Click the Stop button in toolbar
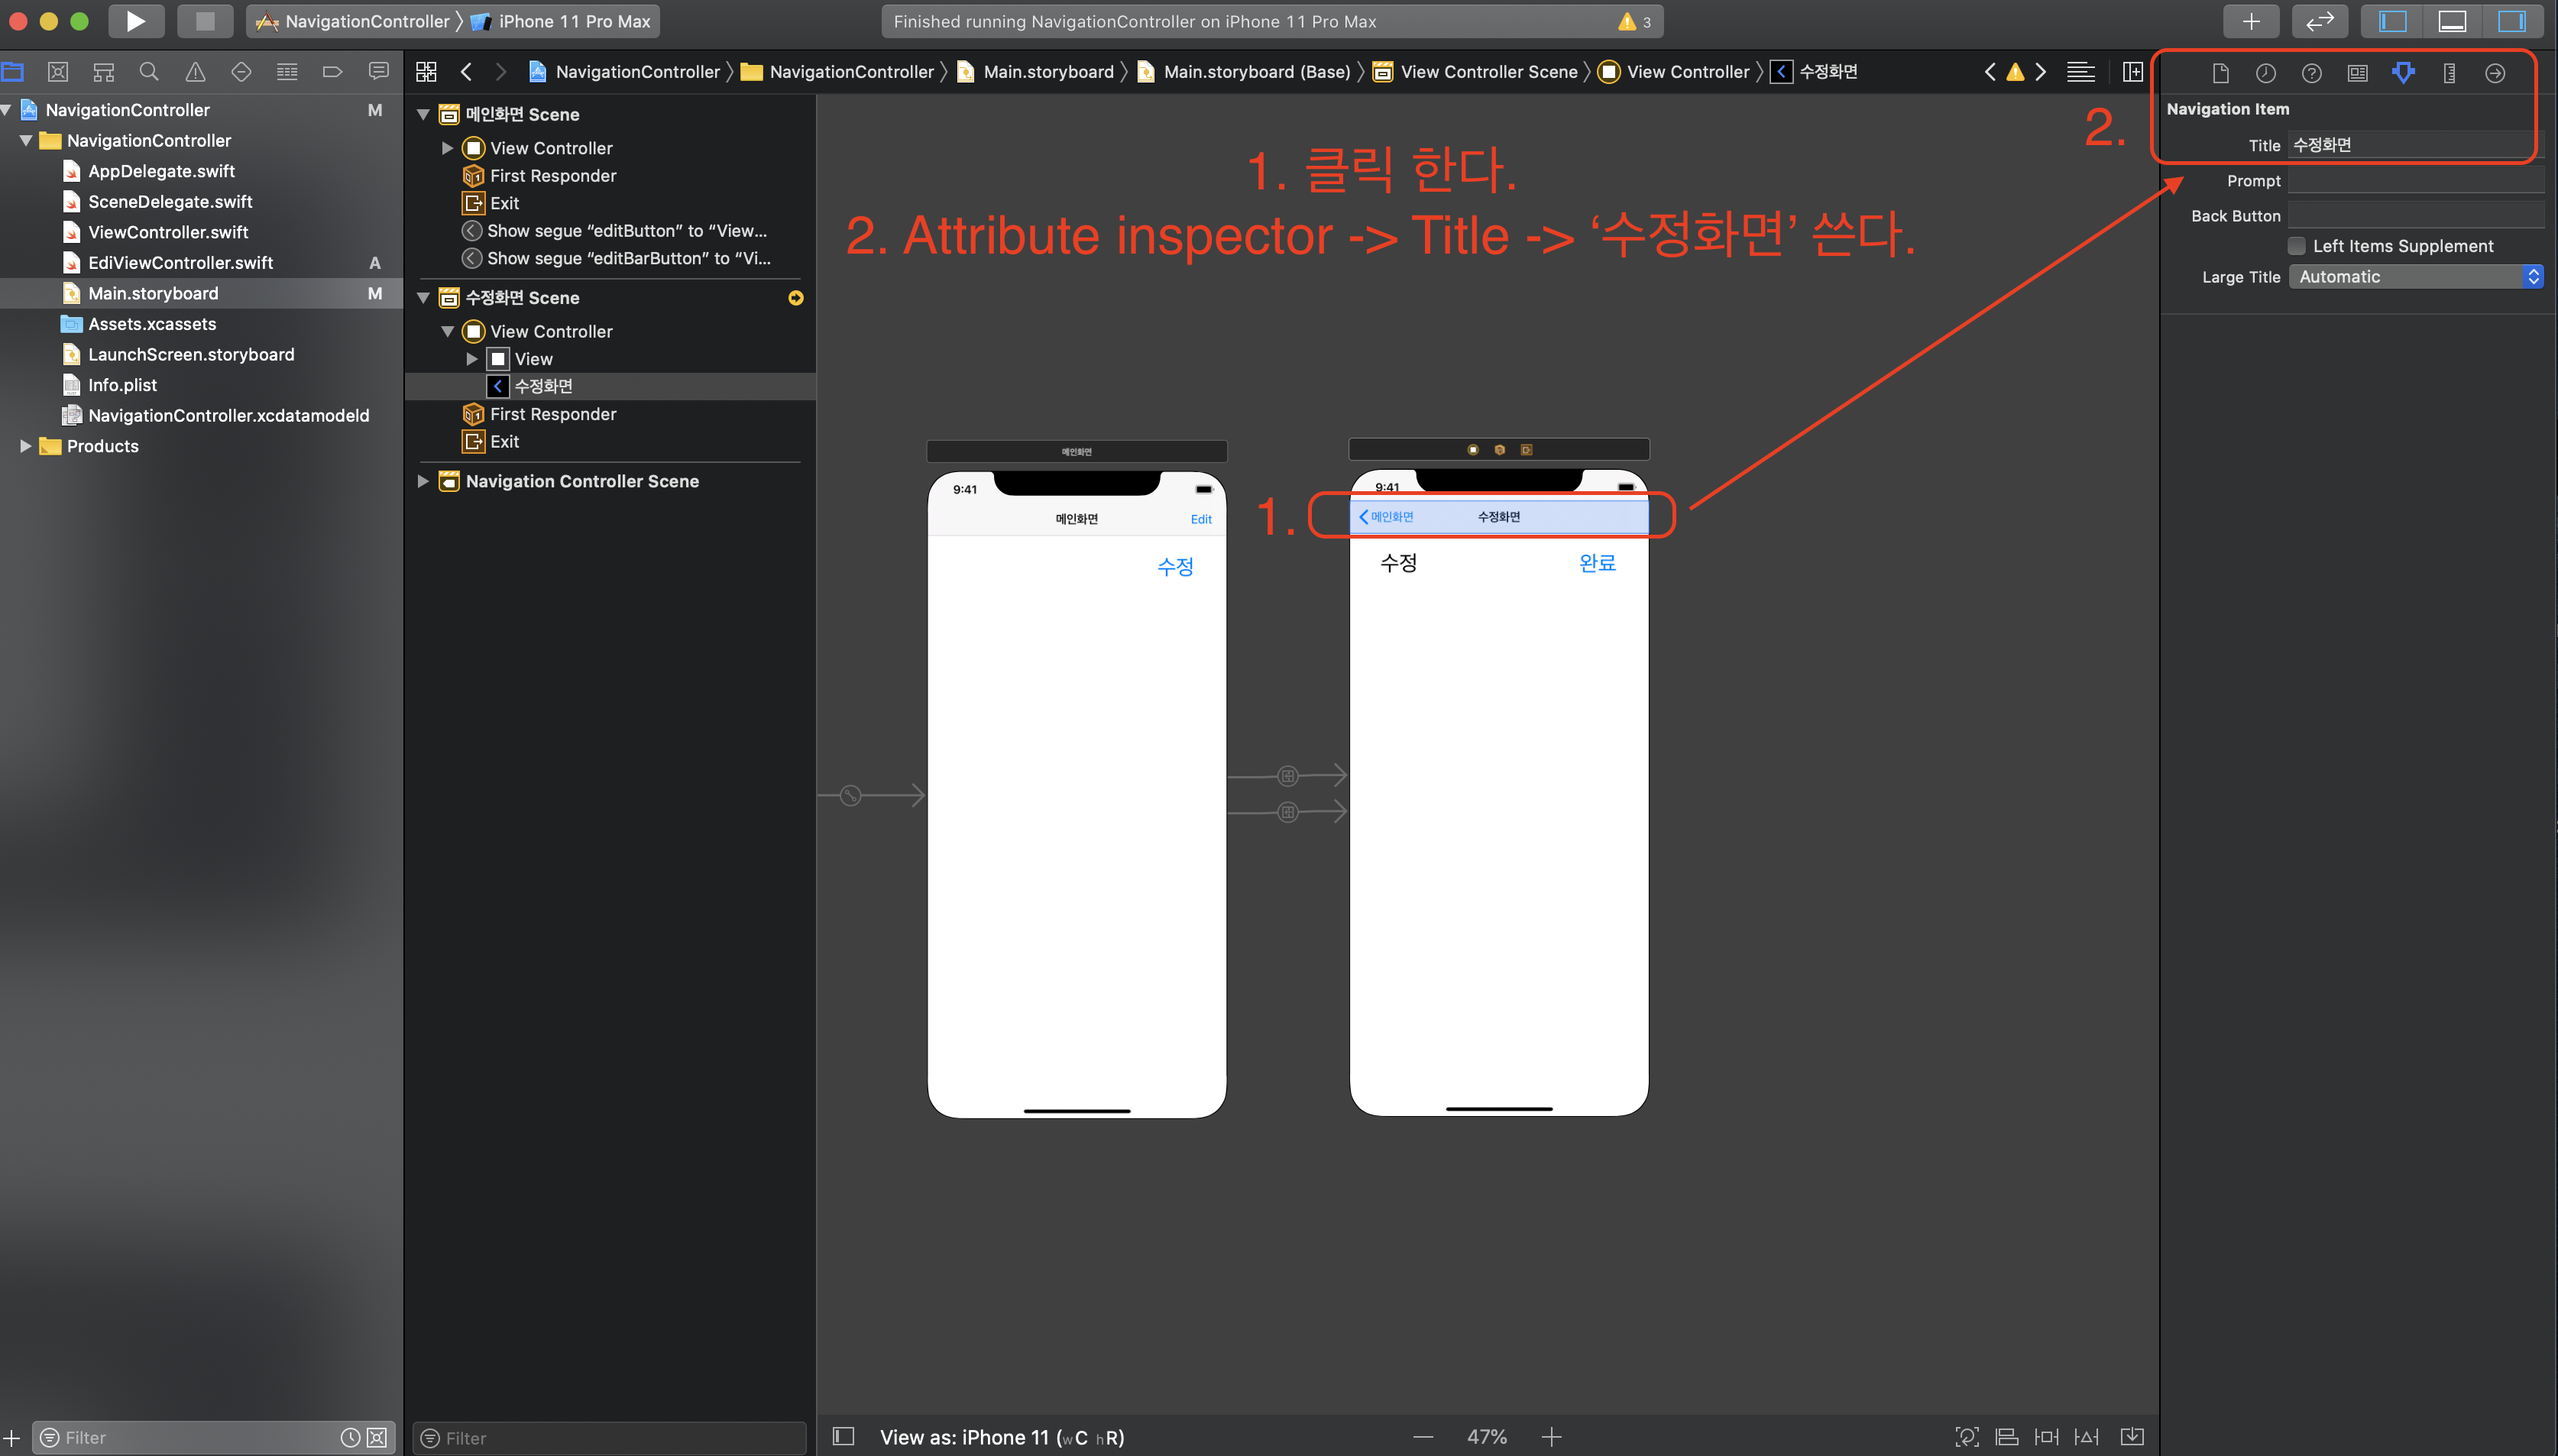Viewport: 2558px width, 1456px height. (204, 21)
